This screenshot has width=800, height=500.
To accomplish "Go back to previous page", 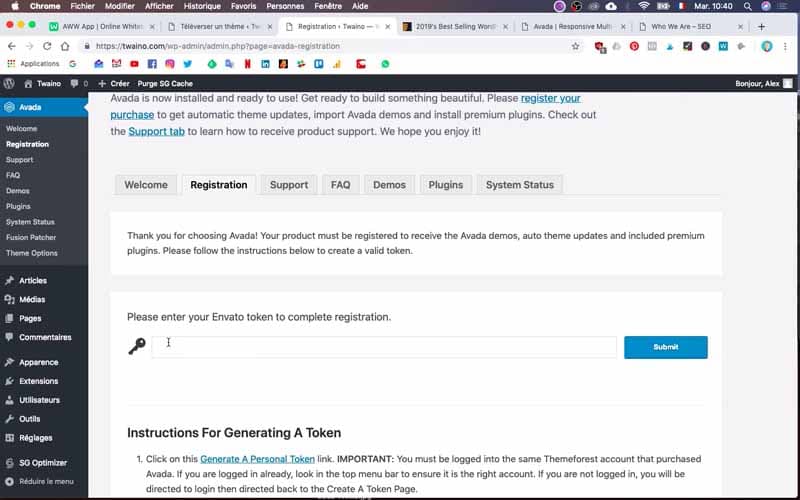I will pos(12,46).
